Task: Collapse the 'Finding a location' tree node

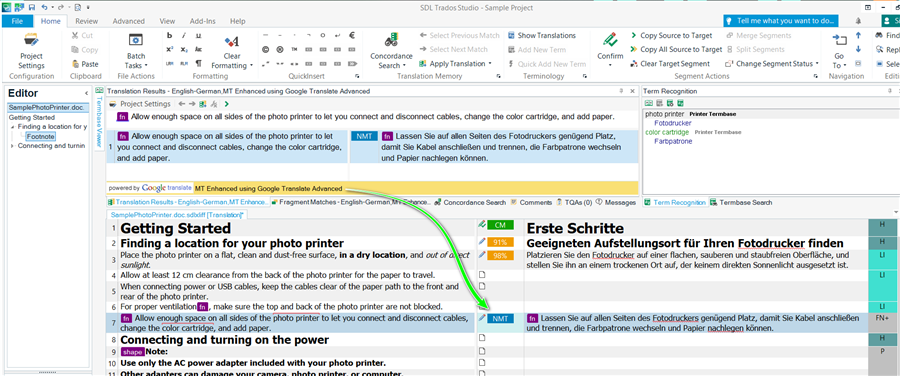Action: (x=13, y=126)
